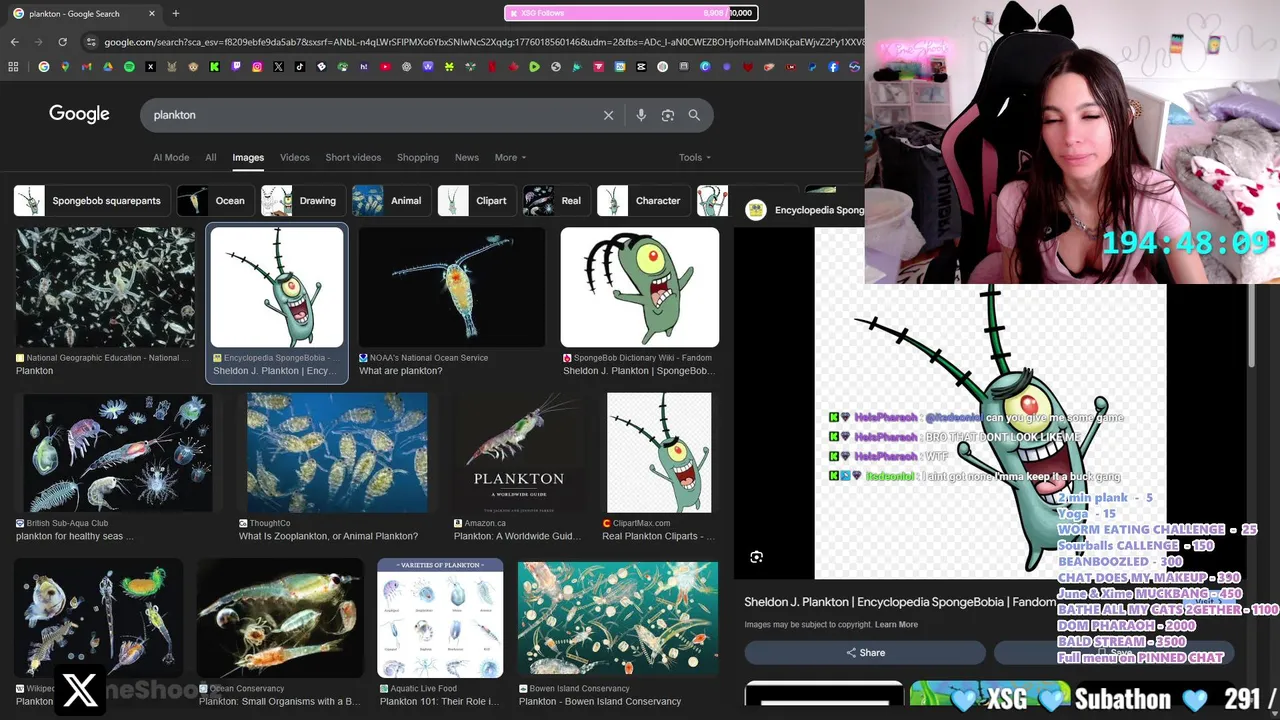Screen dimensions: 1280x720
Task: Select the plankton - Google Search browser tab
Action: click(85, 13)
